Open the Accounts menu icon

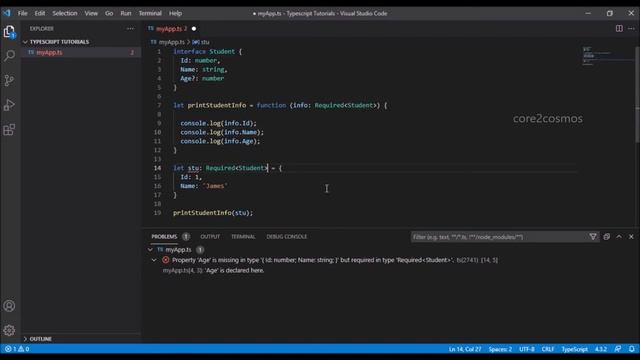click(x=9, y=306)
